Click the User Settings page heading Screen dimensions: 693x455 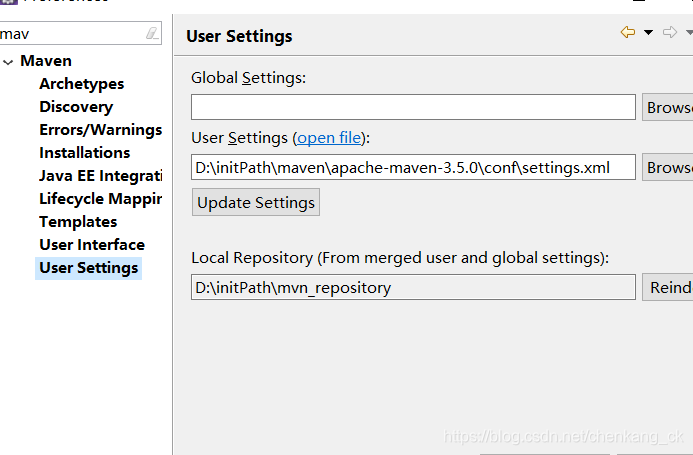point(239,36)
